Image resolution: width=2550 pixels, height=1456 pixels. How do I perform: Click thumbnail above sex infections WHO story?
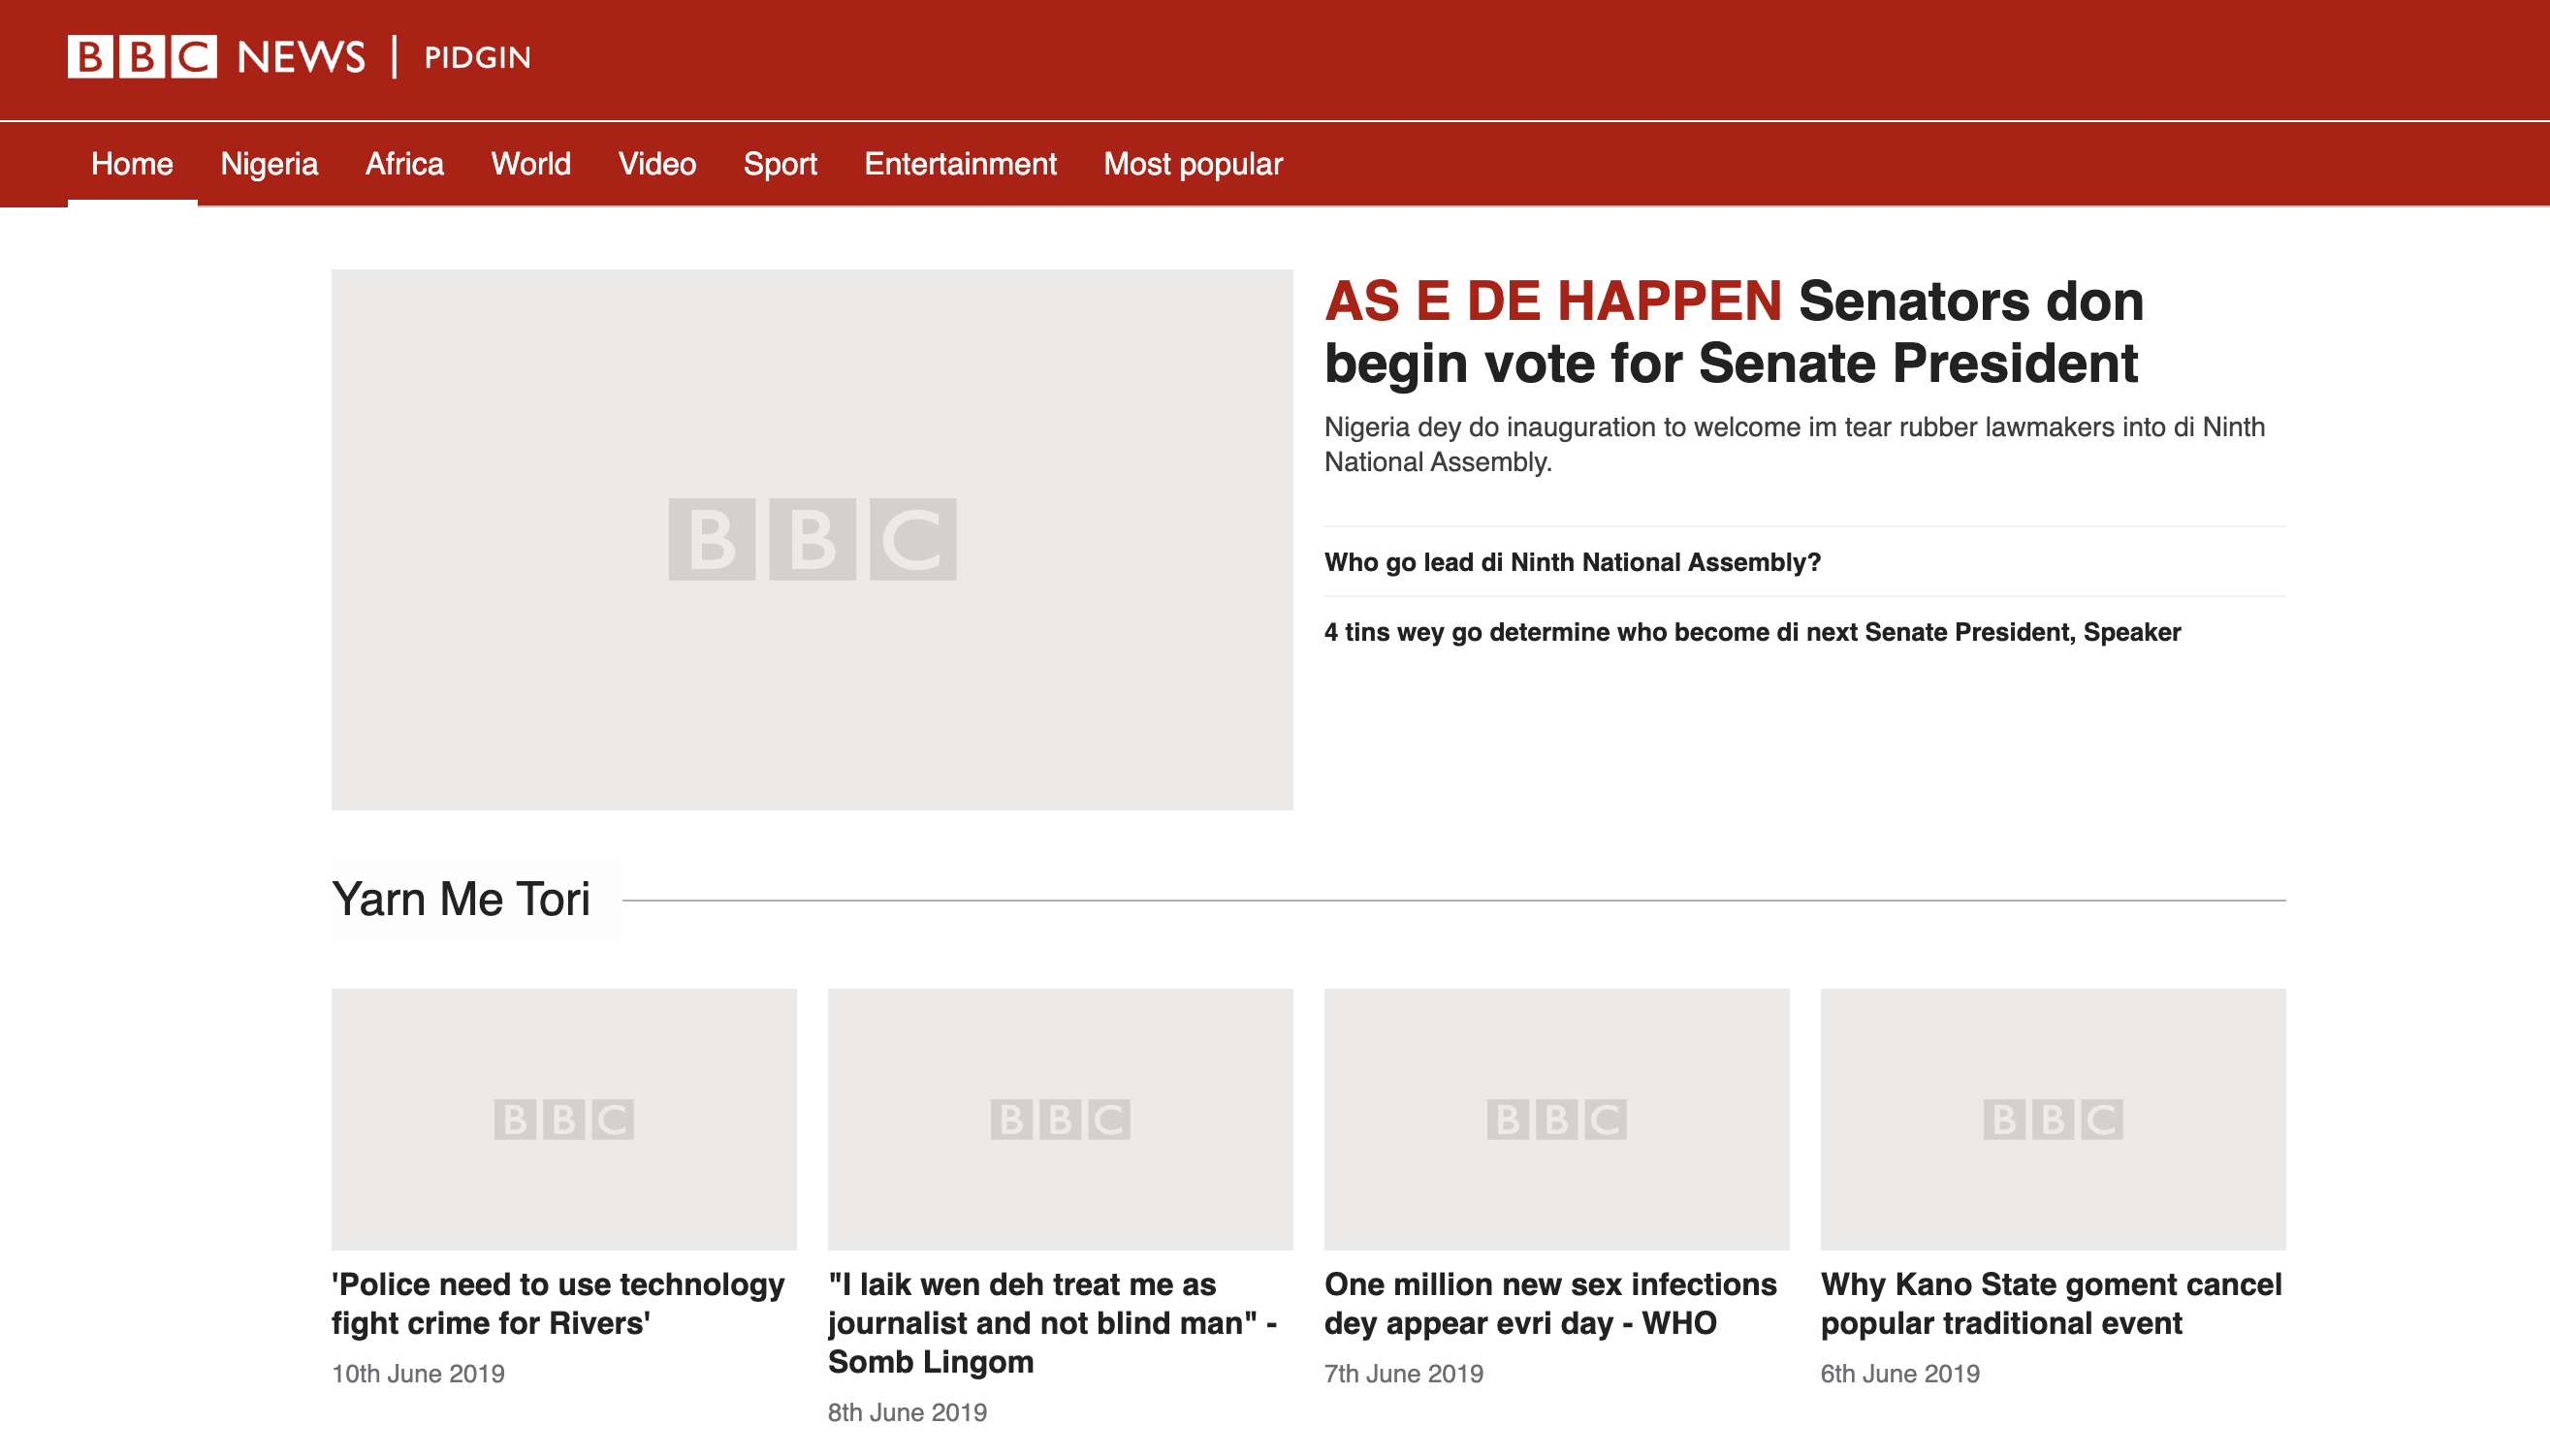(x=1555, y=1118)
